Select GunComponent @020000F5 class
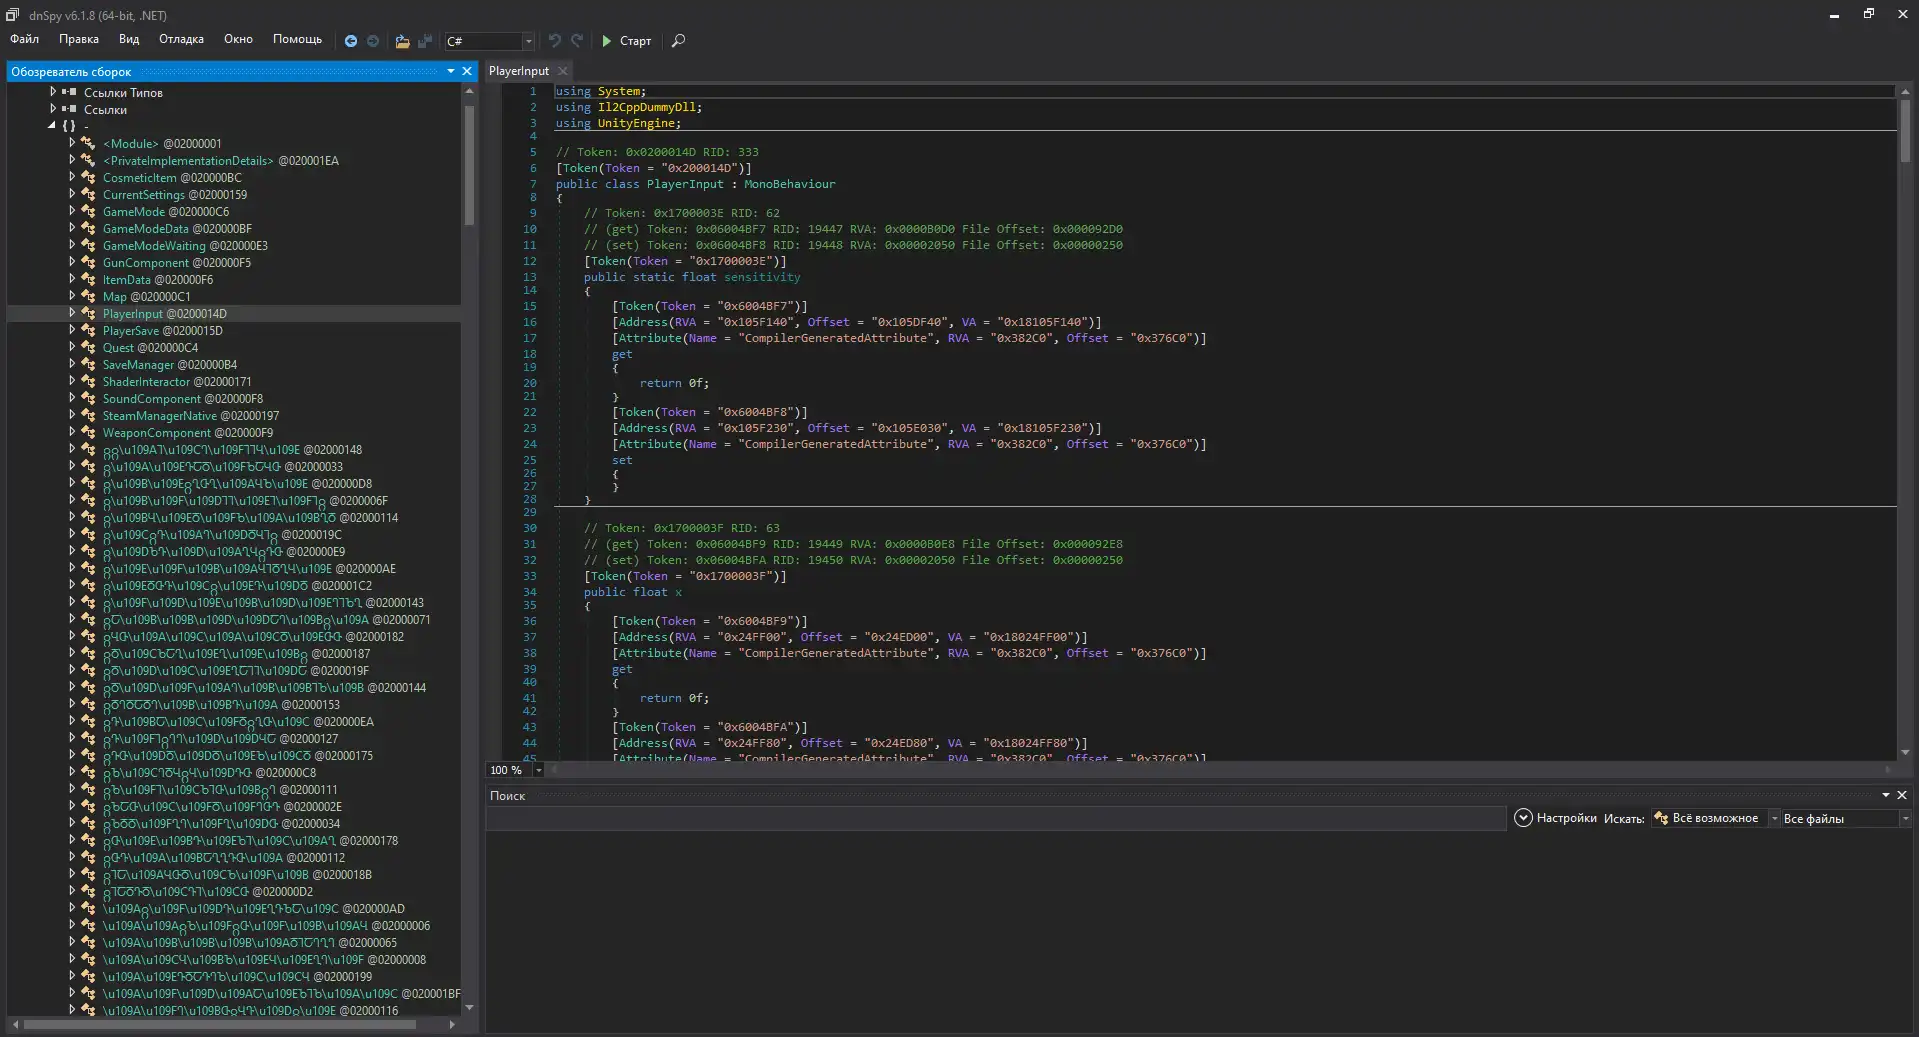Viewport: 1919px width, 1037px height. point(176,262)
